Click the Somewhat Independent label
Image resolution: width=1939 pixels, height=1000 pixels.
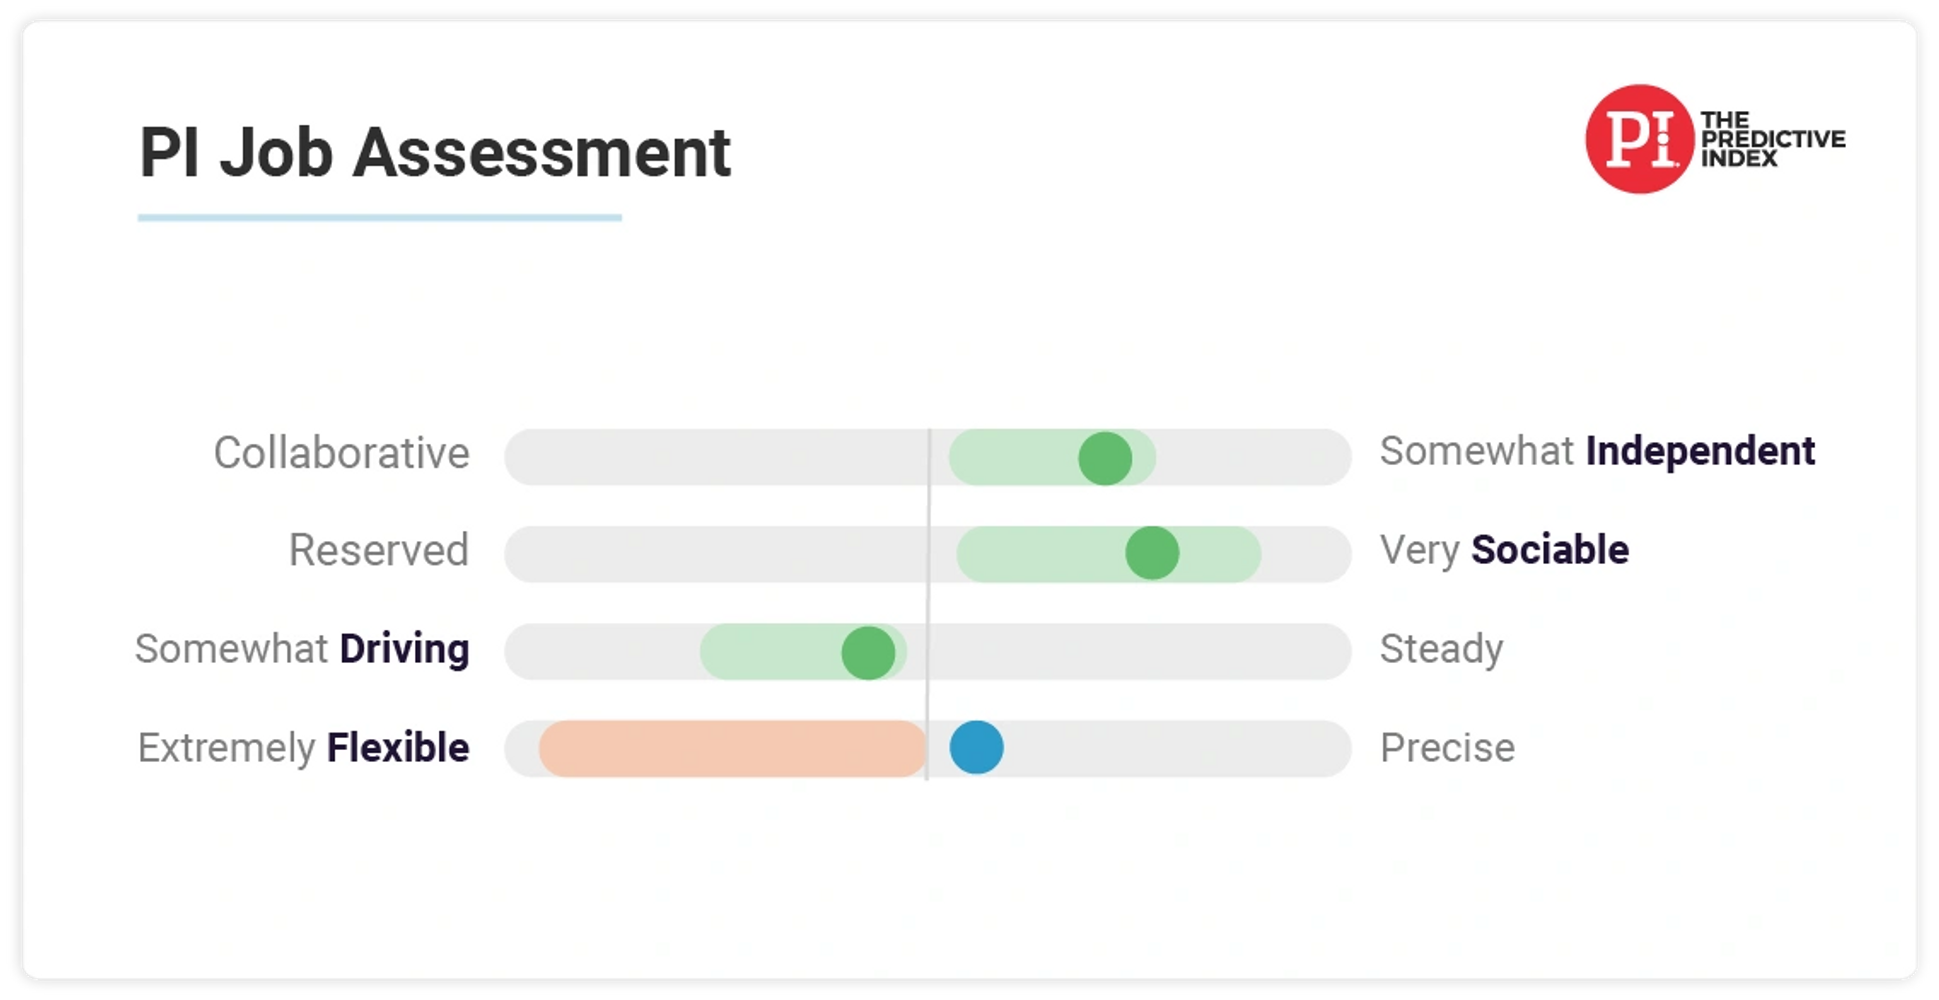click(x=1597, y=451)
